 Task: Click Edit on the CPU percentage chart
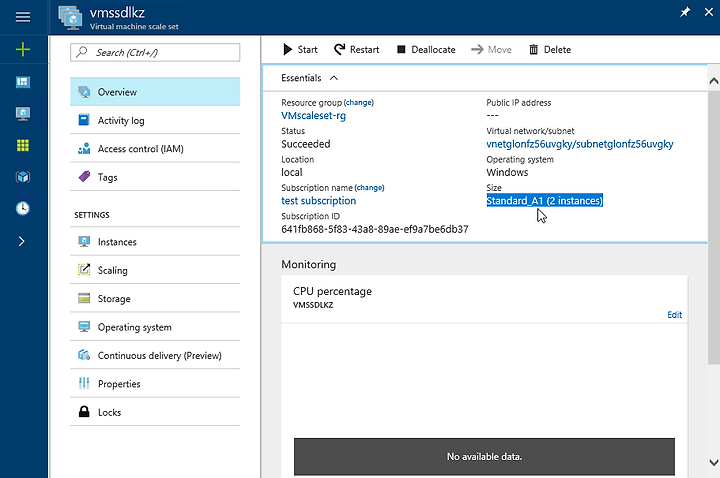click(675, 315)
